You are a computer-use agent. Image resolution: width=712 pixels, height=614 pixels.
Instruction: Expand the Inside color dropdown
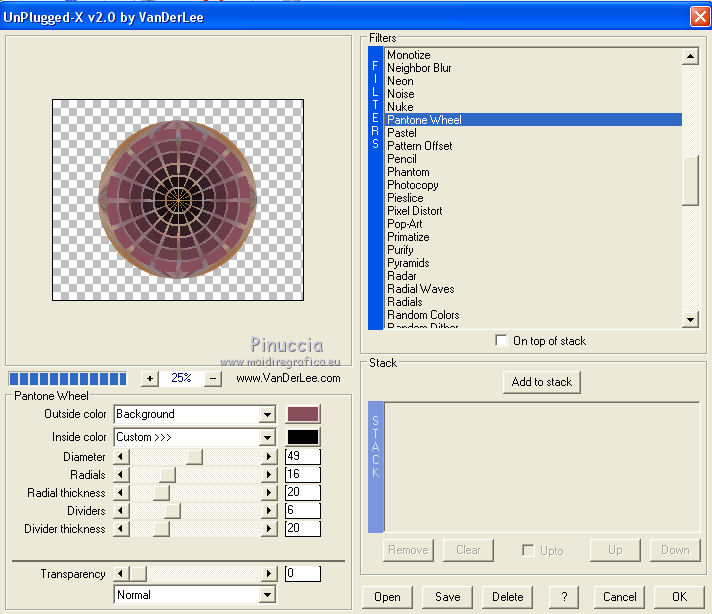click(267, 437)
